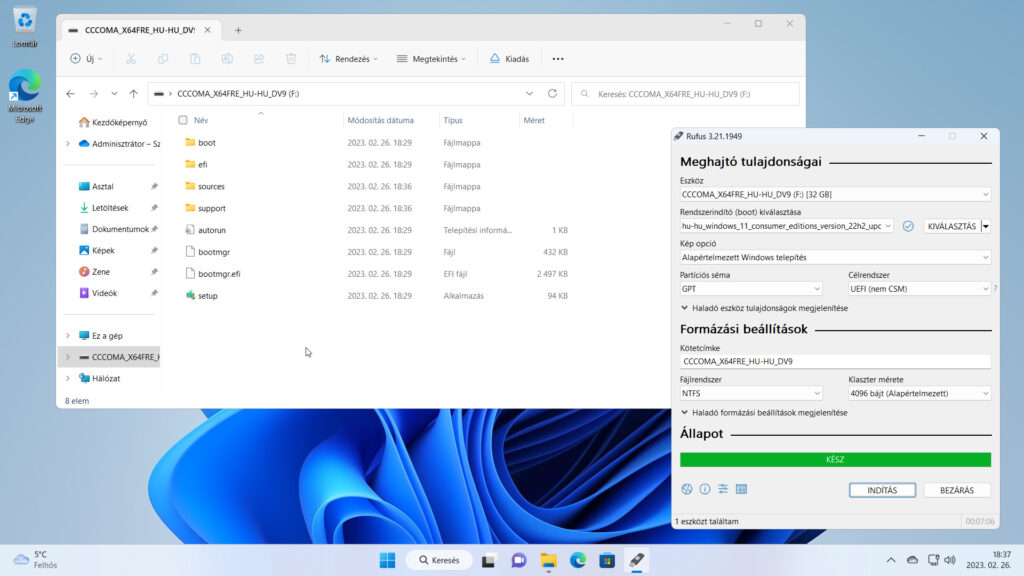The image size is (1024, 576).
Task: Sort by Módosítás dátuma column header
Action: [381, 120]
